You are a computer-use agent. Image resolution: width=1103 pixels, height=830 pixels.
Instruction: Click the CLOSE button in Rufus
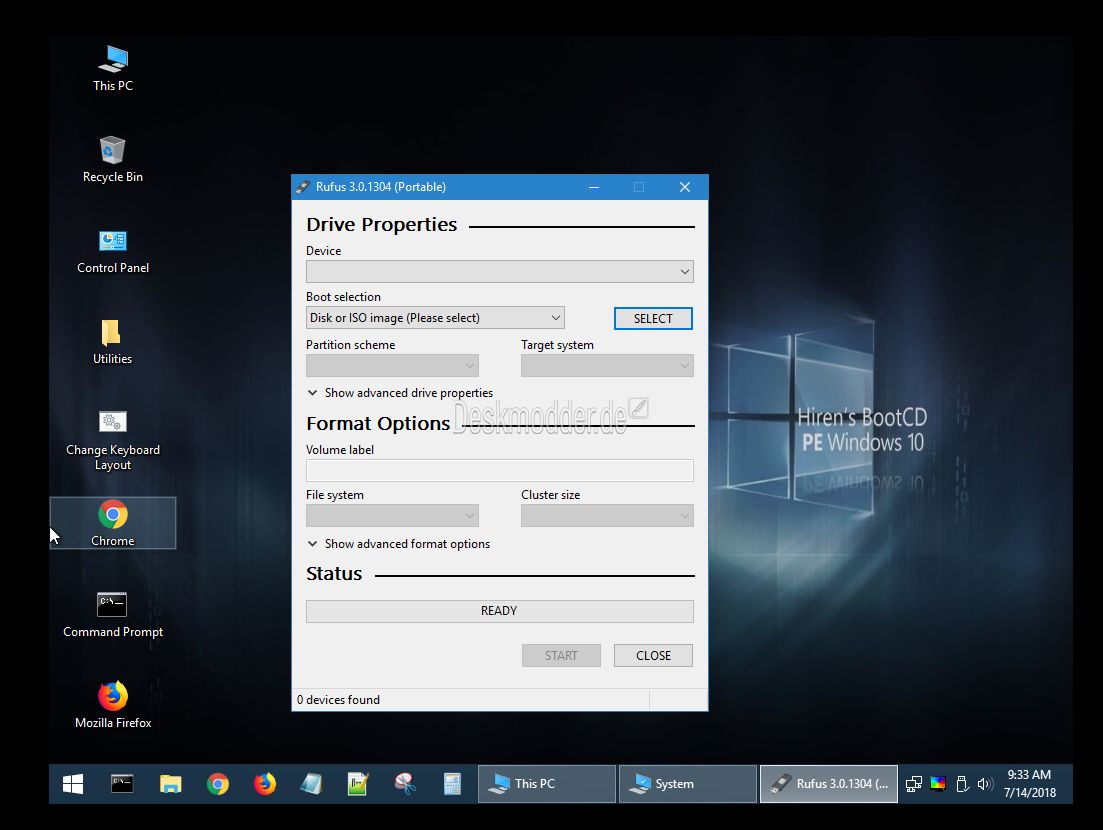click(x=653, y=656)
